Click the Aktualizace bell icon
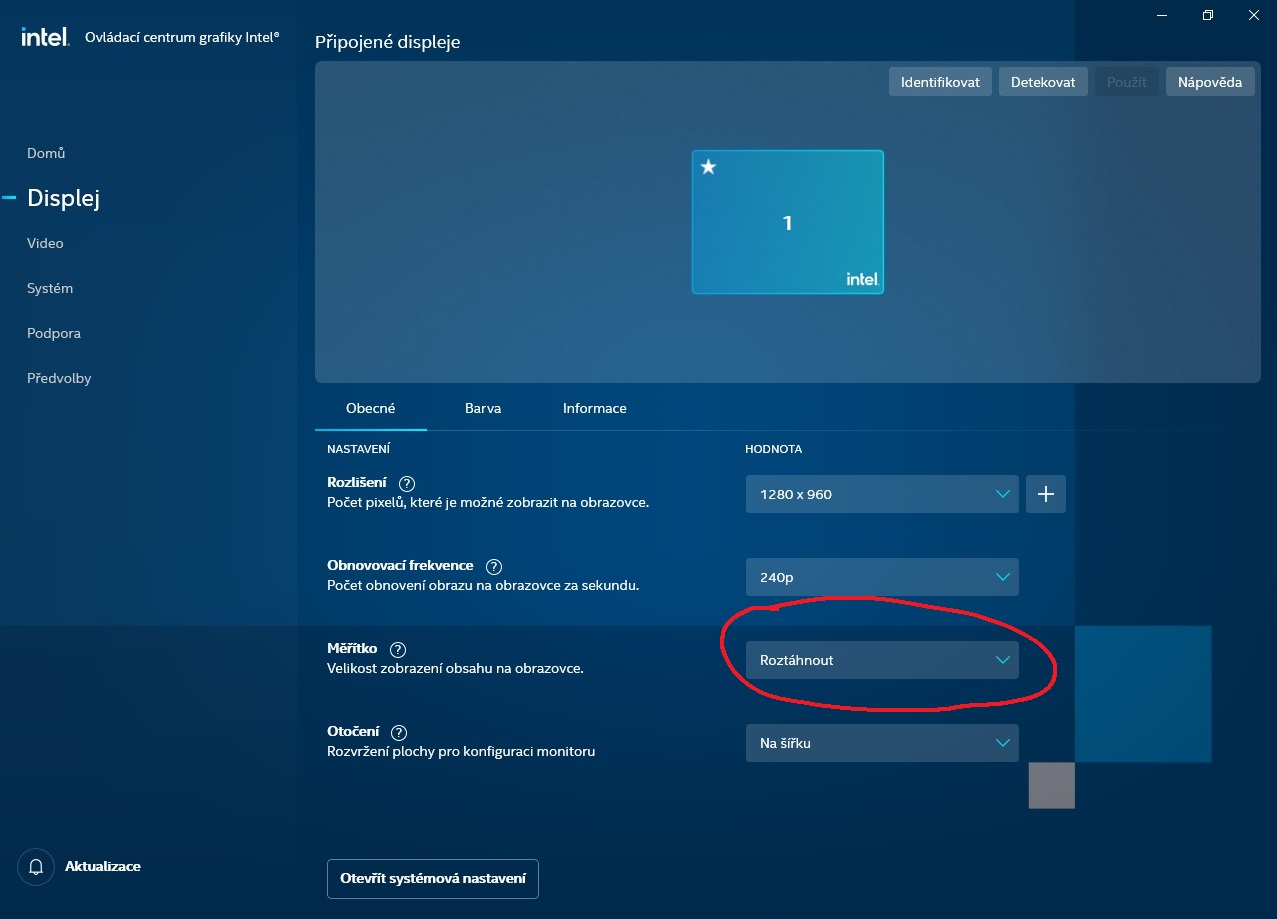 [x=36, y=867]
